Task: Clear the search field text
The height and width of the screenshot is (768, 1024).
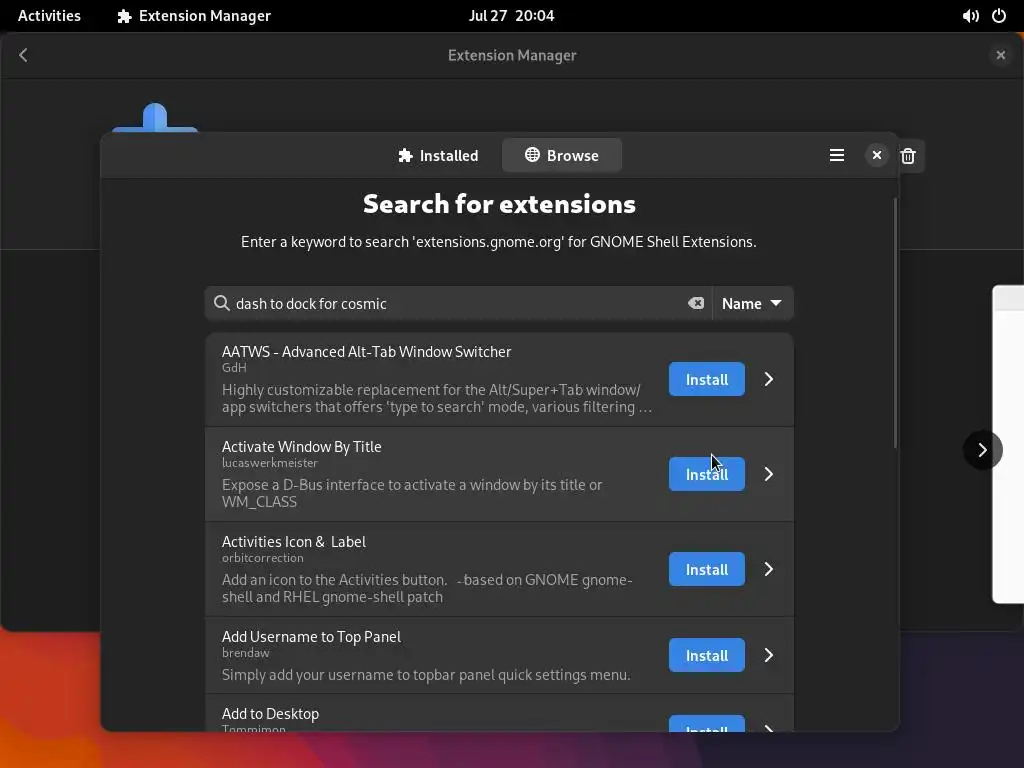Action: coord(696,303)
